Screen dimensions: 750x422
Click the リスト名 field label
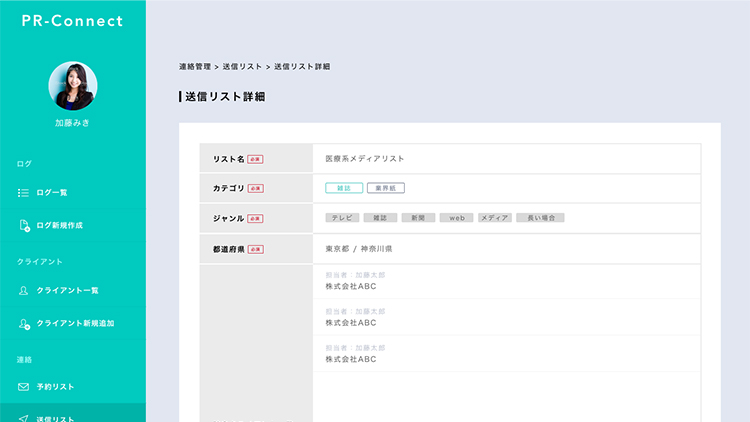pos(229,159)
